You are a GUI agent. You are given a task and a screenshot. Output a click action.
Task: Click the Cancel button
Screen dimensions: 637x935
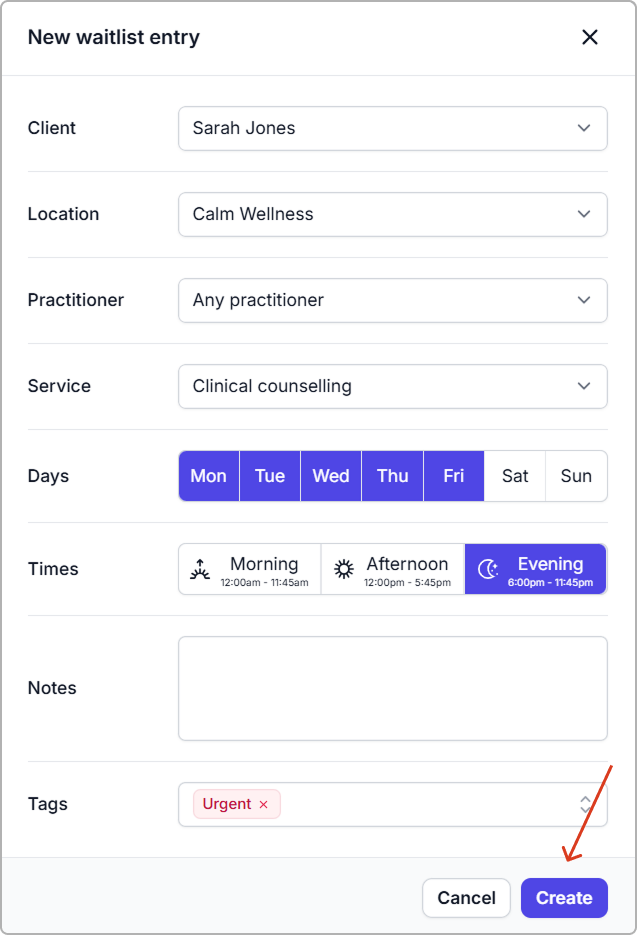466,898
